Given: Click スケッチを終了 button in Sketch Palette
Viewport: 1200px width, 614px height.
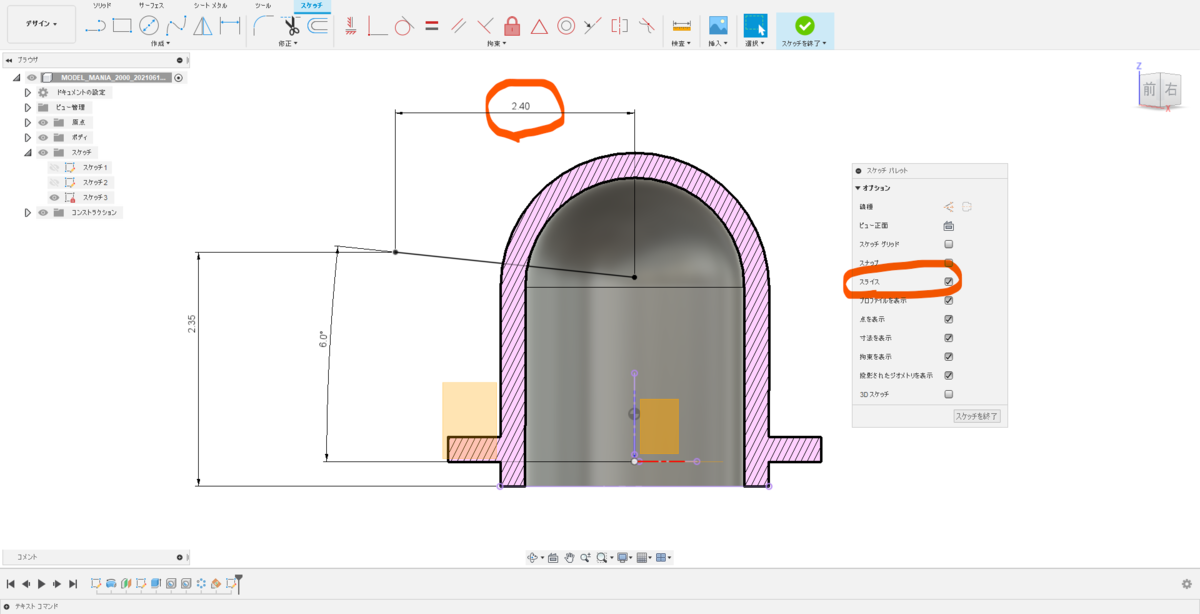Looking at the screenshot, I should (976, 416).
